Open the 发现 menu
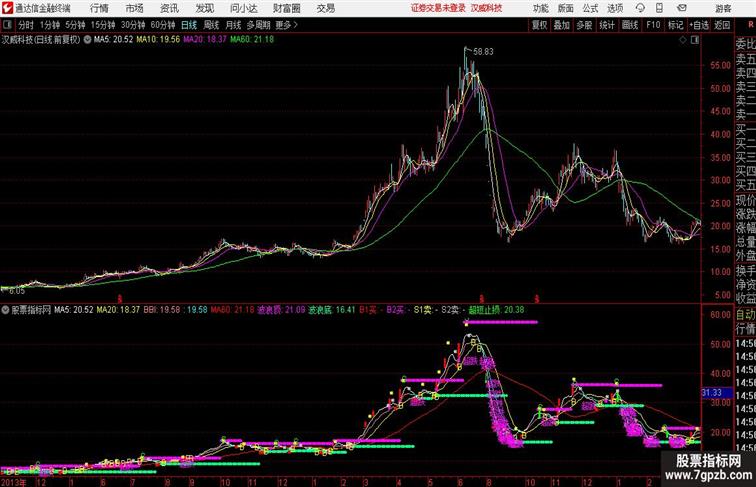 tap(204, 8)
